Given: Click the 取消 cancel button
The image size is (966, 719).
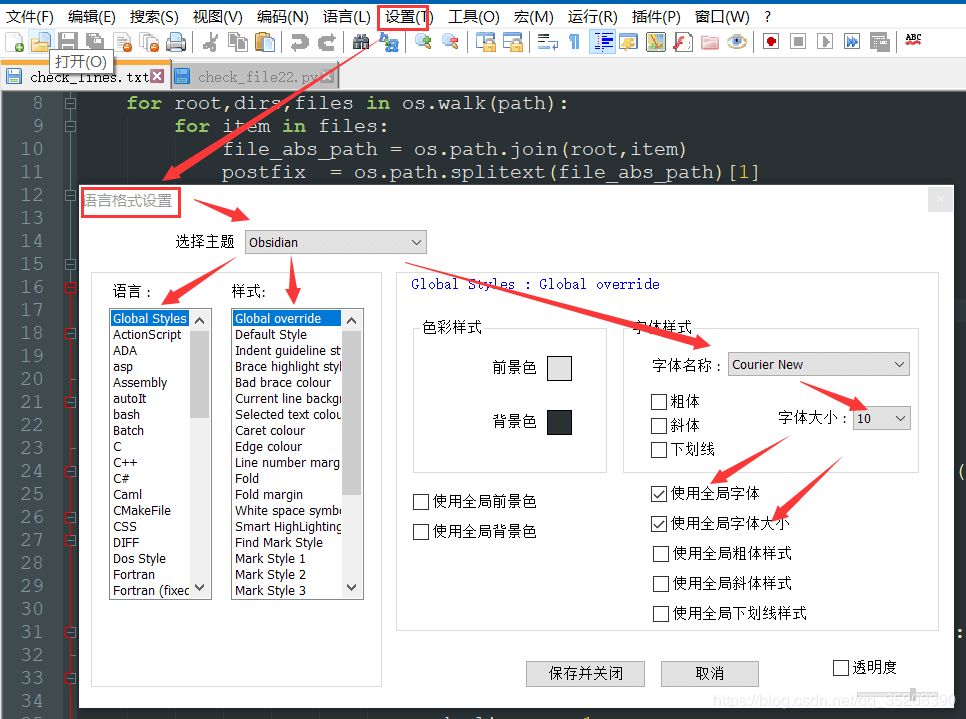Looking at the screenshot, I should (x=710, y=673).
